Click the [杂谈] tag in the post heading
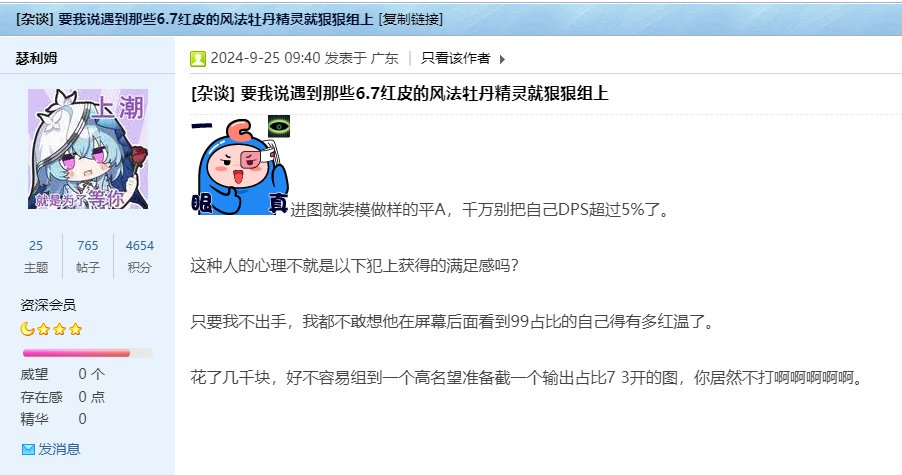Image resolution: width=902 pixels, height=475 pixels. coord(213,93)
